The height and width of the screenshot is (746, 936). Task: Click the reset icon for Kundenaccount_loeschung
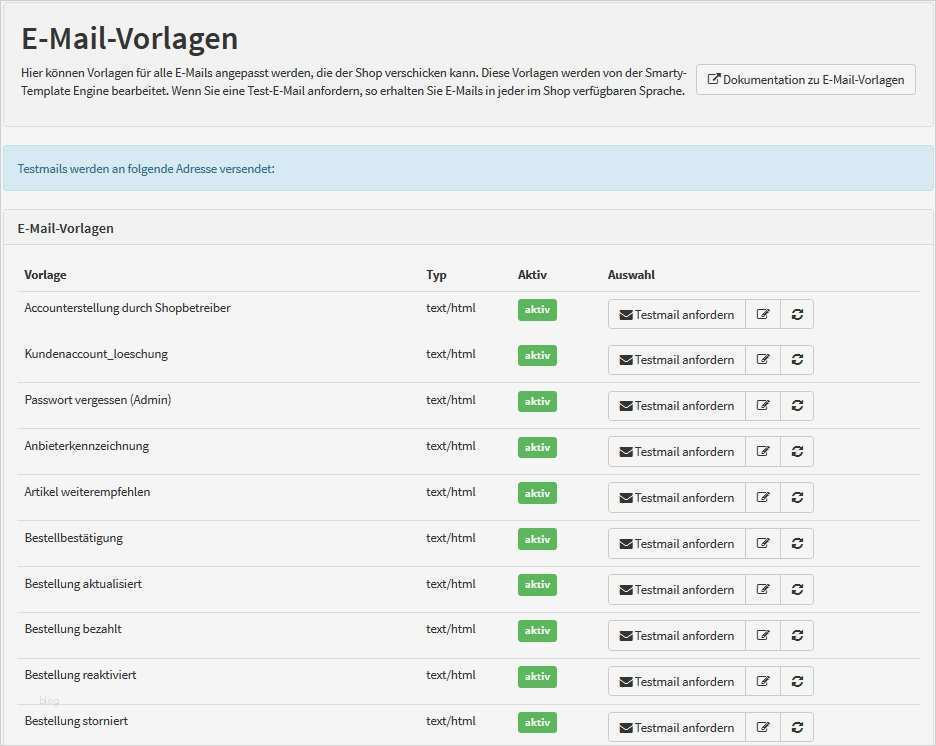coord(797,359)
